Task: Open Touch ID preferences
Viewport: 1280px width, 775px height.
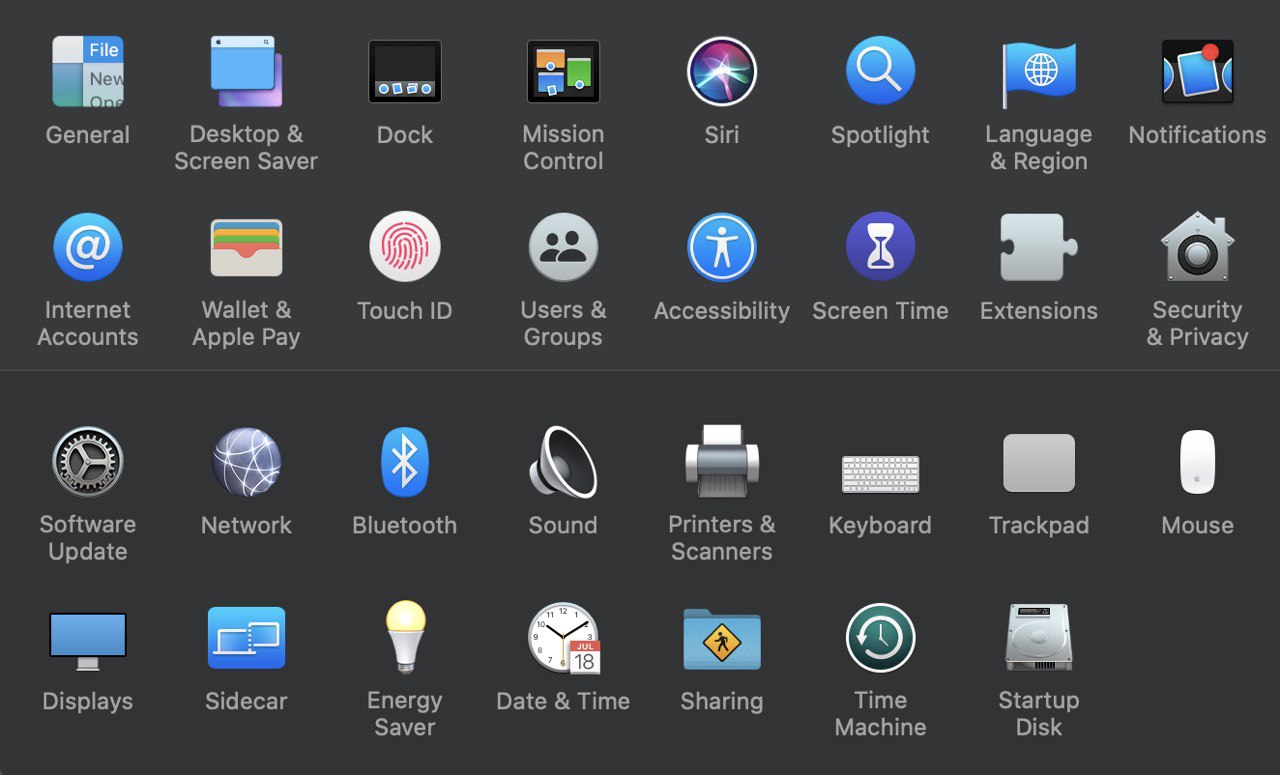Action: coord(405,247)
